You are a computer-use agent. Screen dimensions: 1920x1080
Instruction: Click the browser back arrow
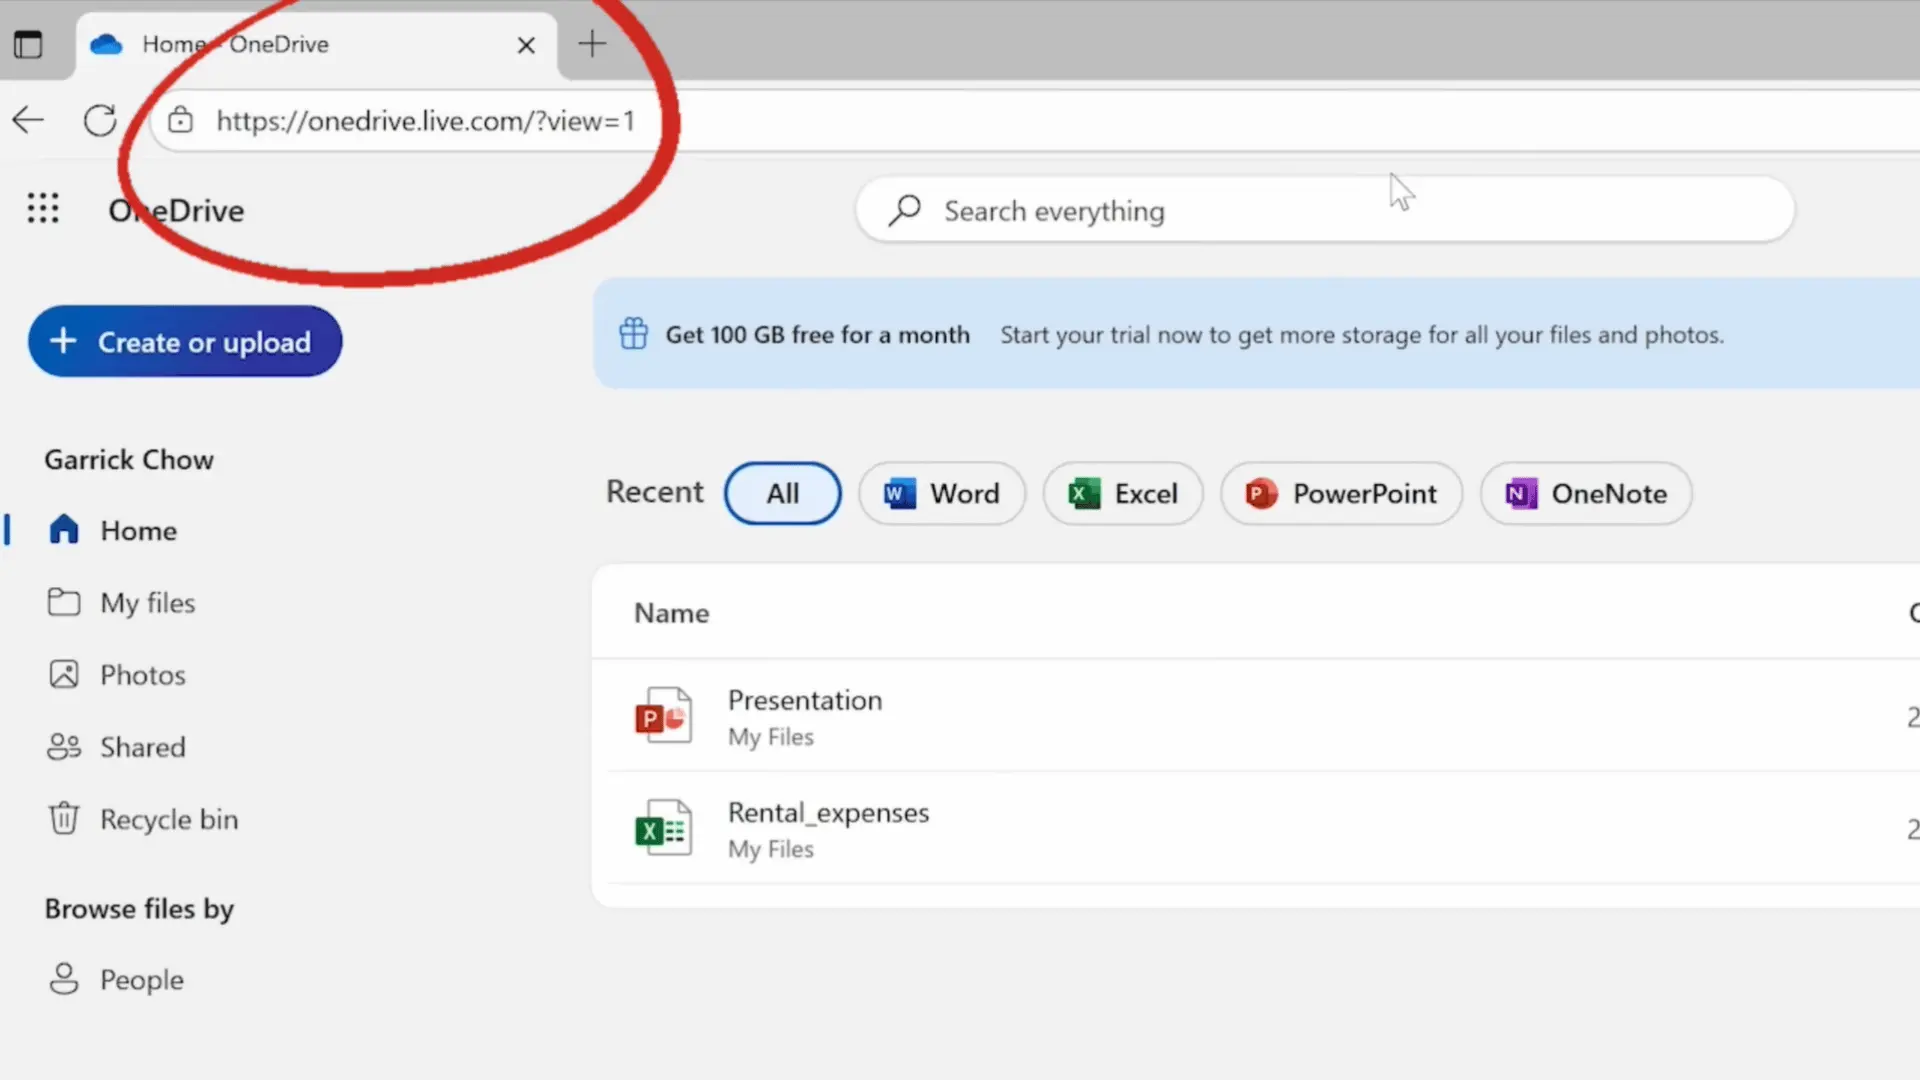[x=28, y=120]
